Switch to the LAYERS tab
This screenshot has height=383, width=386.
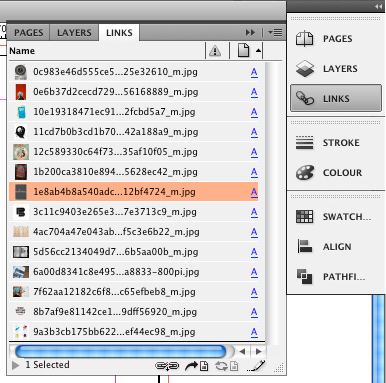pos(74,33)
